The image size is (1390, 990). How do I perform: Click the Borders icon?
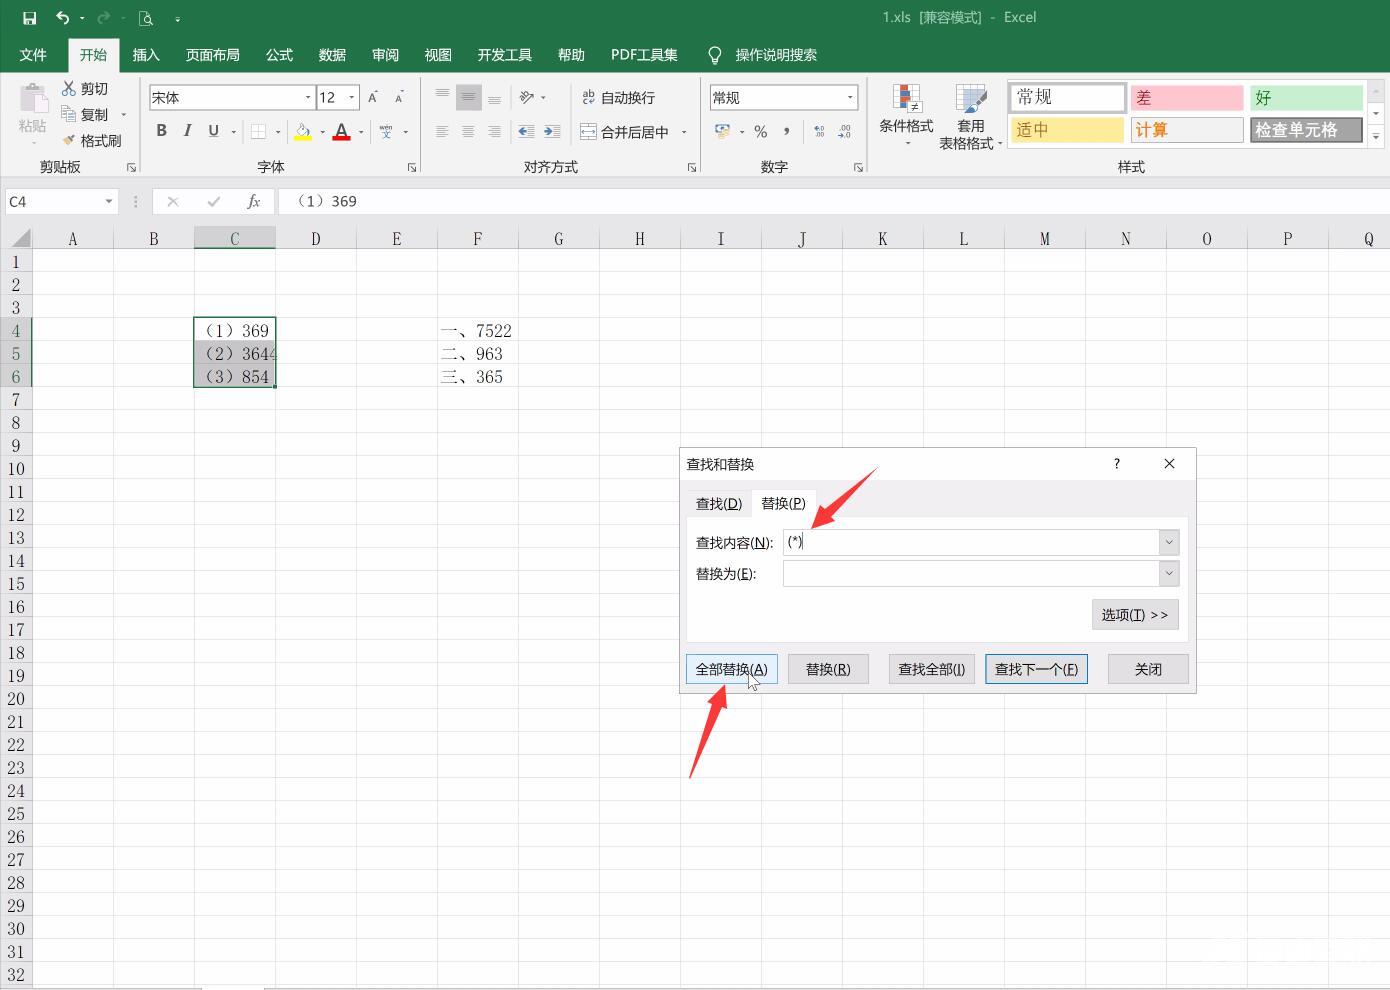click(x=258, y=131)
